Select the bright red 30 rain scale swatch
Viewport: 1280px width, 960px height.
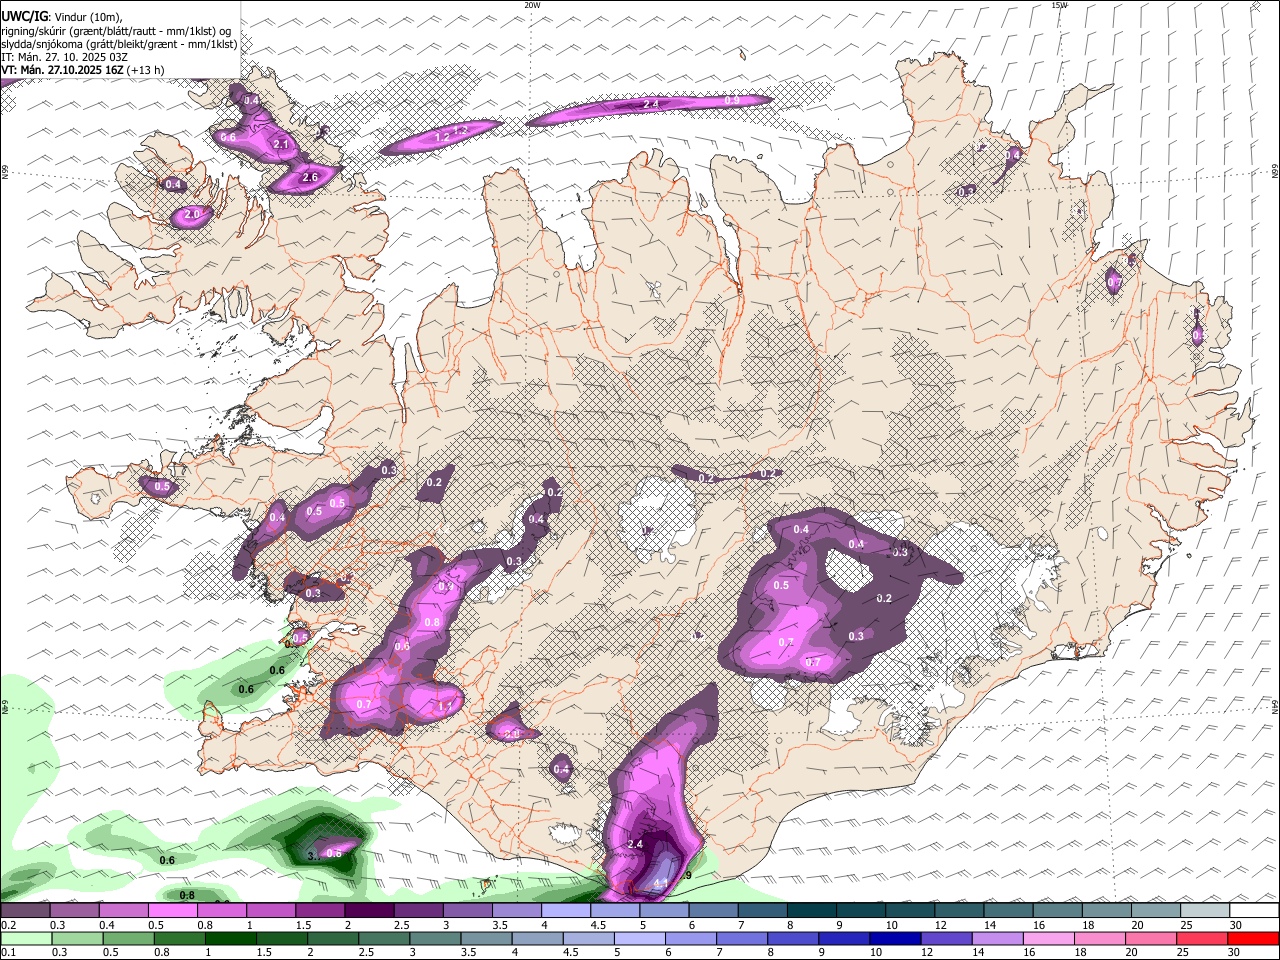pyautogui.click(x=1254, y=939)
